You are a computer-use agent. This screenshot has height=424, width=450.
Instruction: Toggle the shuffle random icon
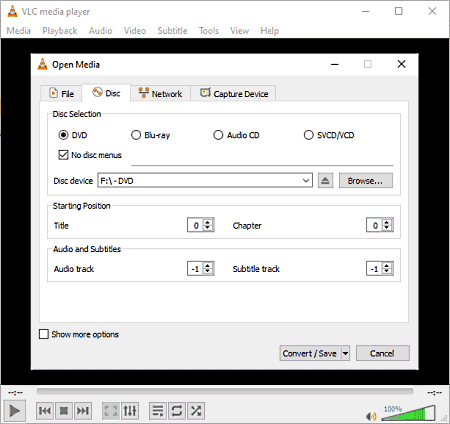[x=196, y=411]
